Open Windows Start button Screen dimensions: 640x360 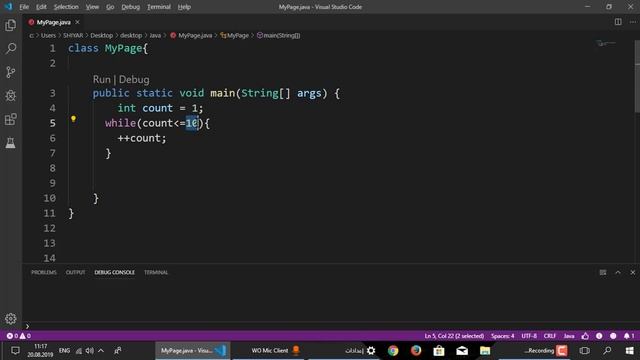tap(629, 351)
